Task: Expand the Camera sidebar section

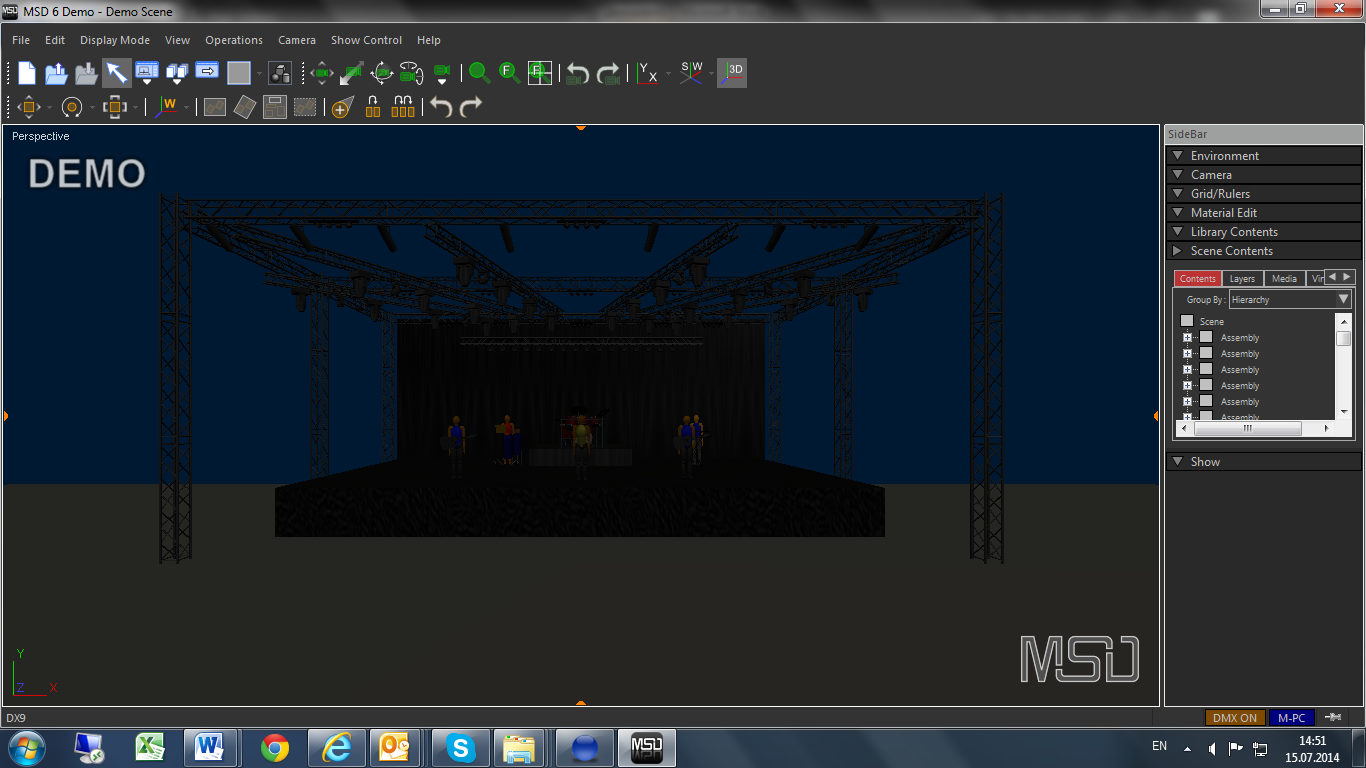Action: [1264, 175]
